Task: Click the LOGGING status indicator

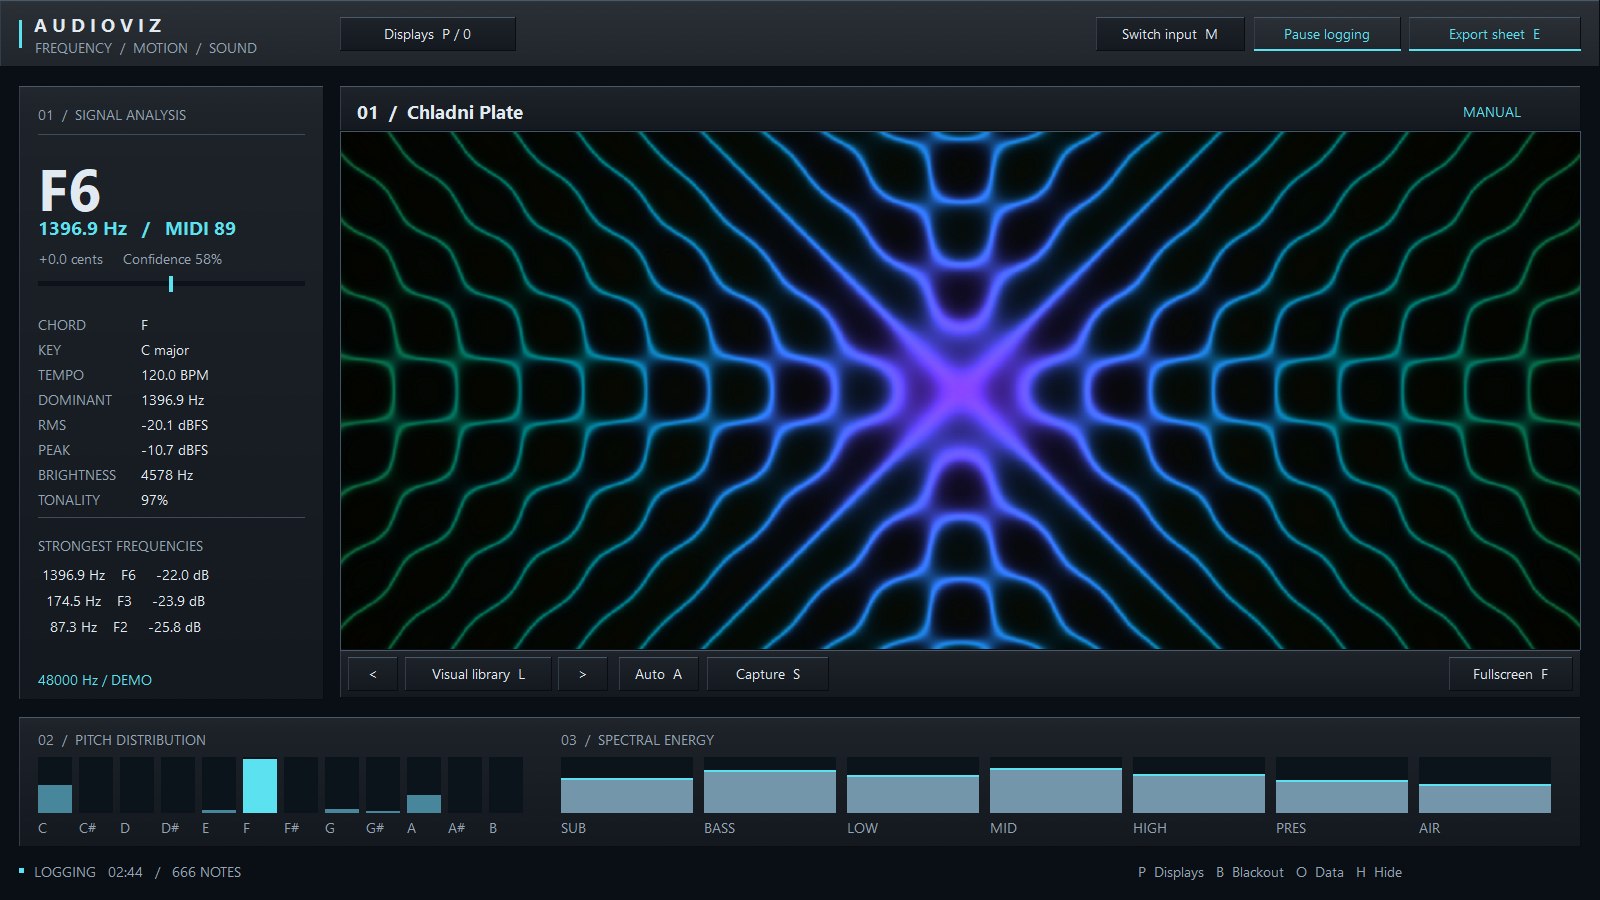Action: [x=58, y=872]
